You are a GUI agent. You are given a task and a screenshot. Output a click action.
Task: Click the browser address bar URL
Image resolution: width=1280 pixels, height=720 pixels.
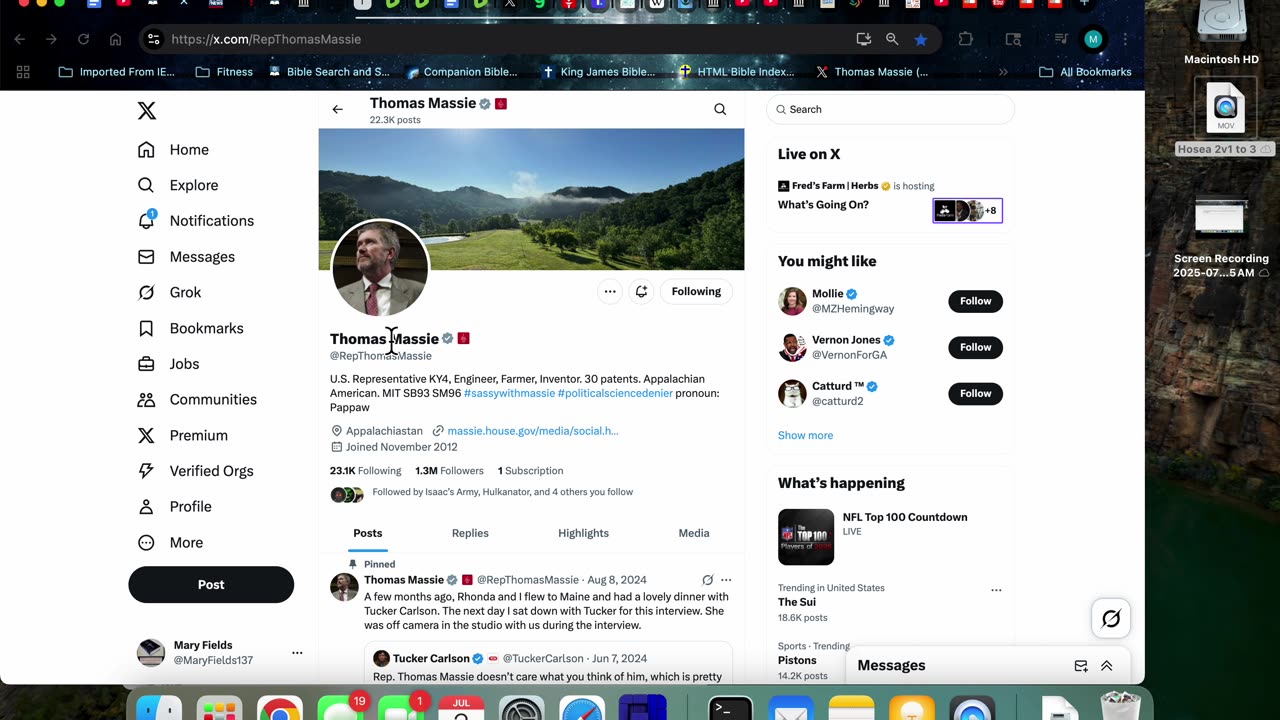[266, 39]
